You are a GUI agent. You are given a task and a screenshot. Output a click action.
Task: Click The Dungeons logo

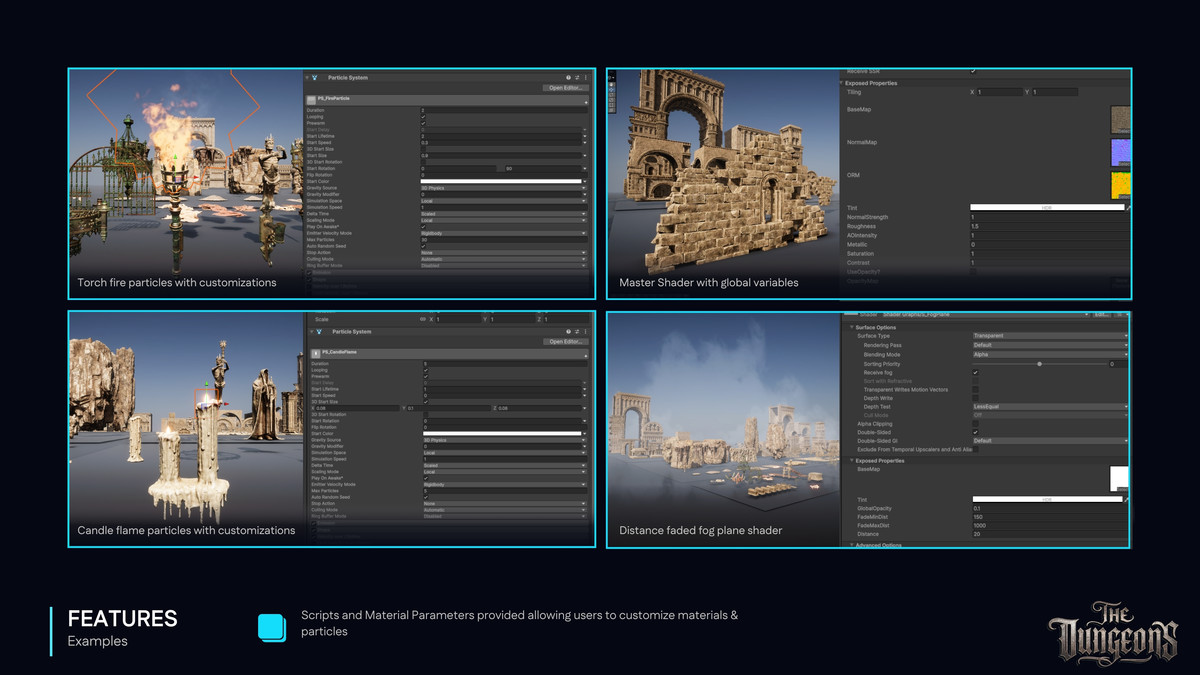pos(1112,632)
